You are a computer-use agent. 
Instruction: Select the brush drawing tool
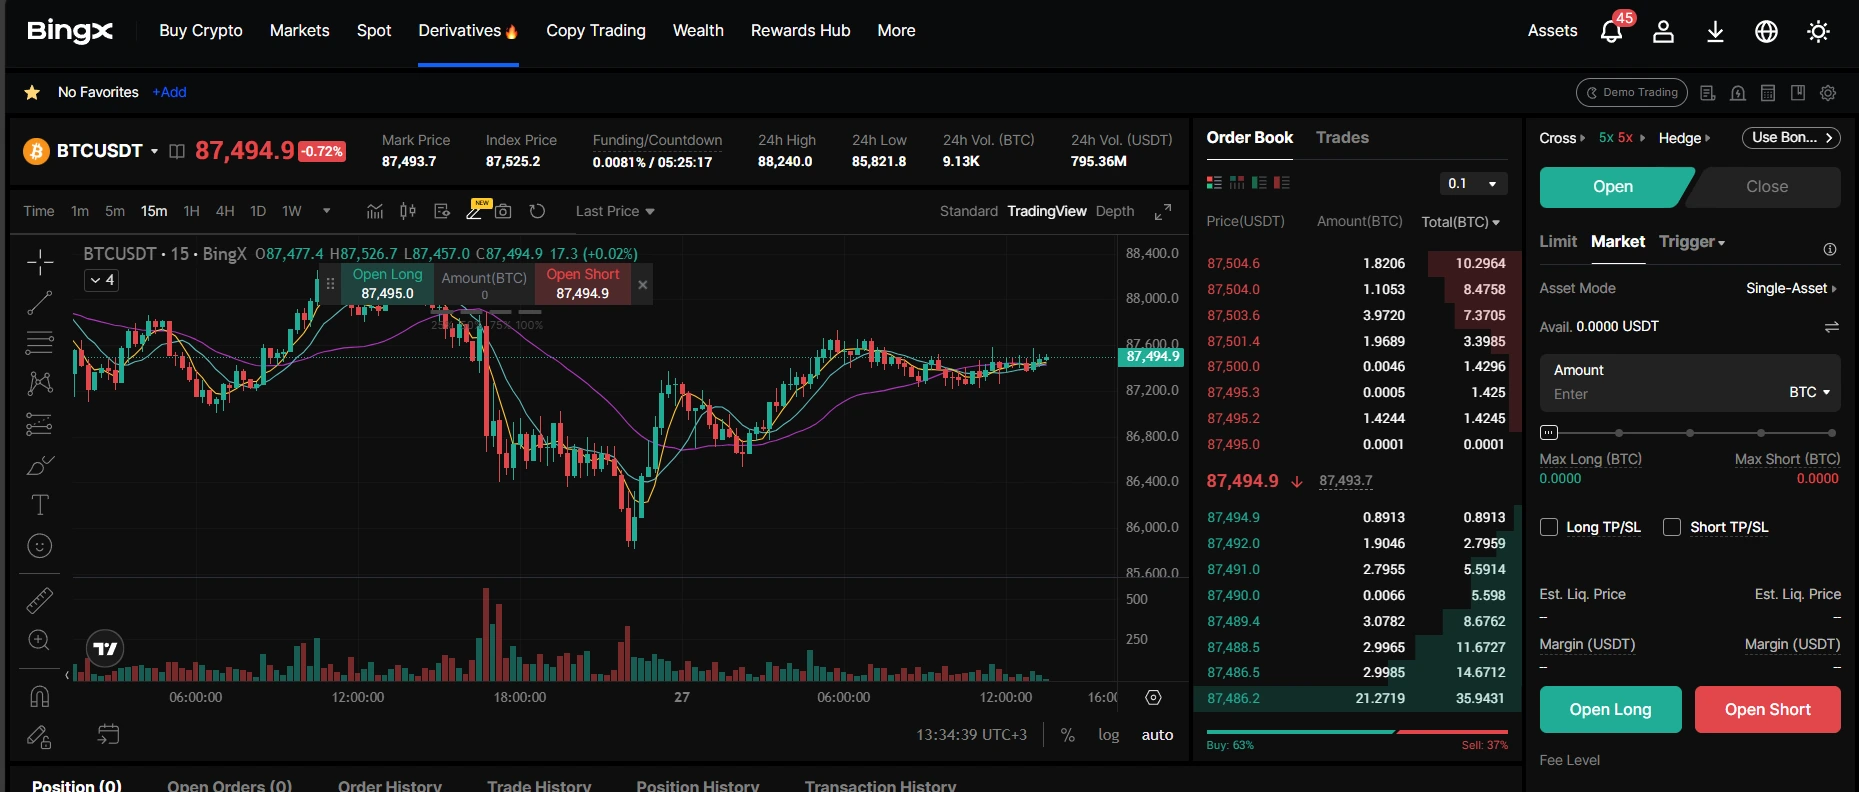pos(40,465)
